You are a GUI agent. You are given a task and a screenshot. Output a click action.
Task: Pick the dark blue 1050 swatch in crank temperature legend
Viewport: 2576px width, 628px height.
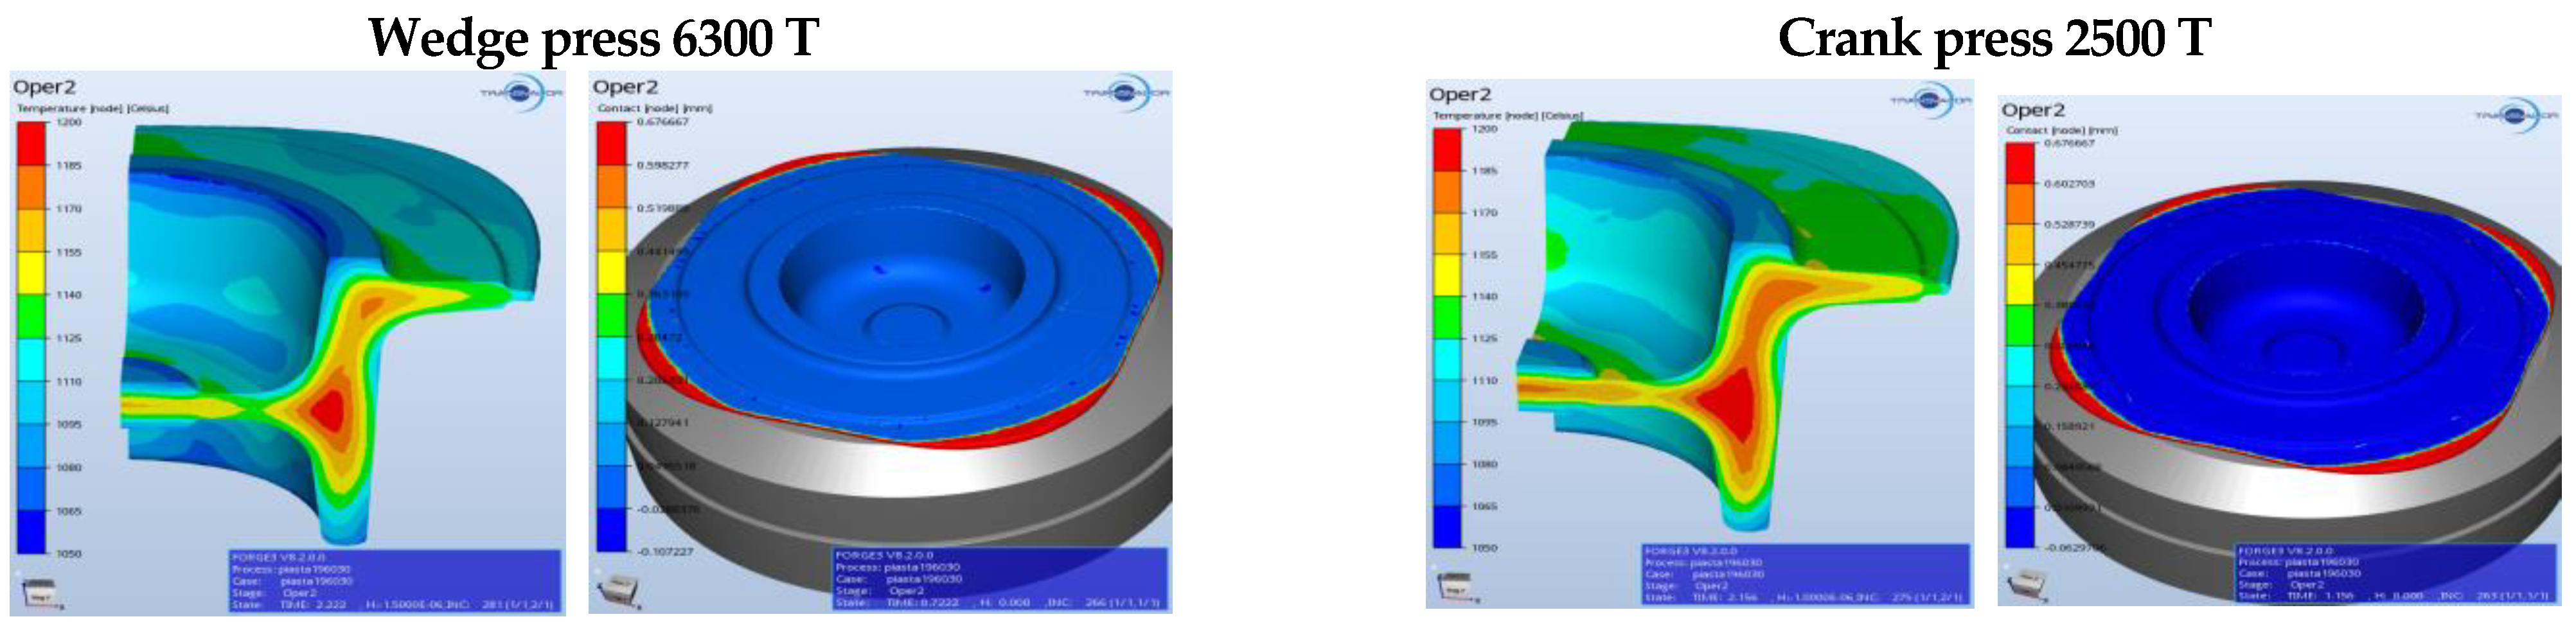click(1447, 527)
